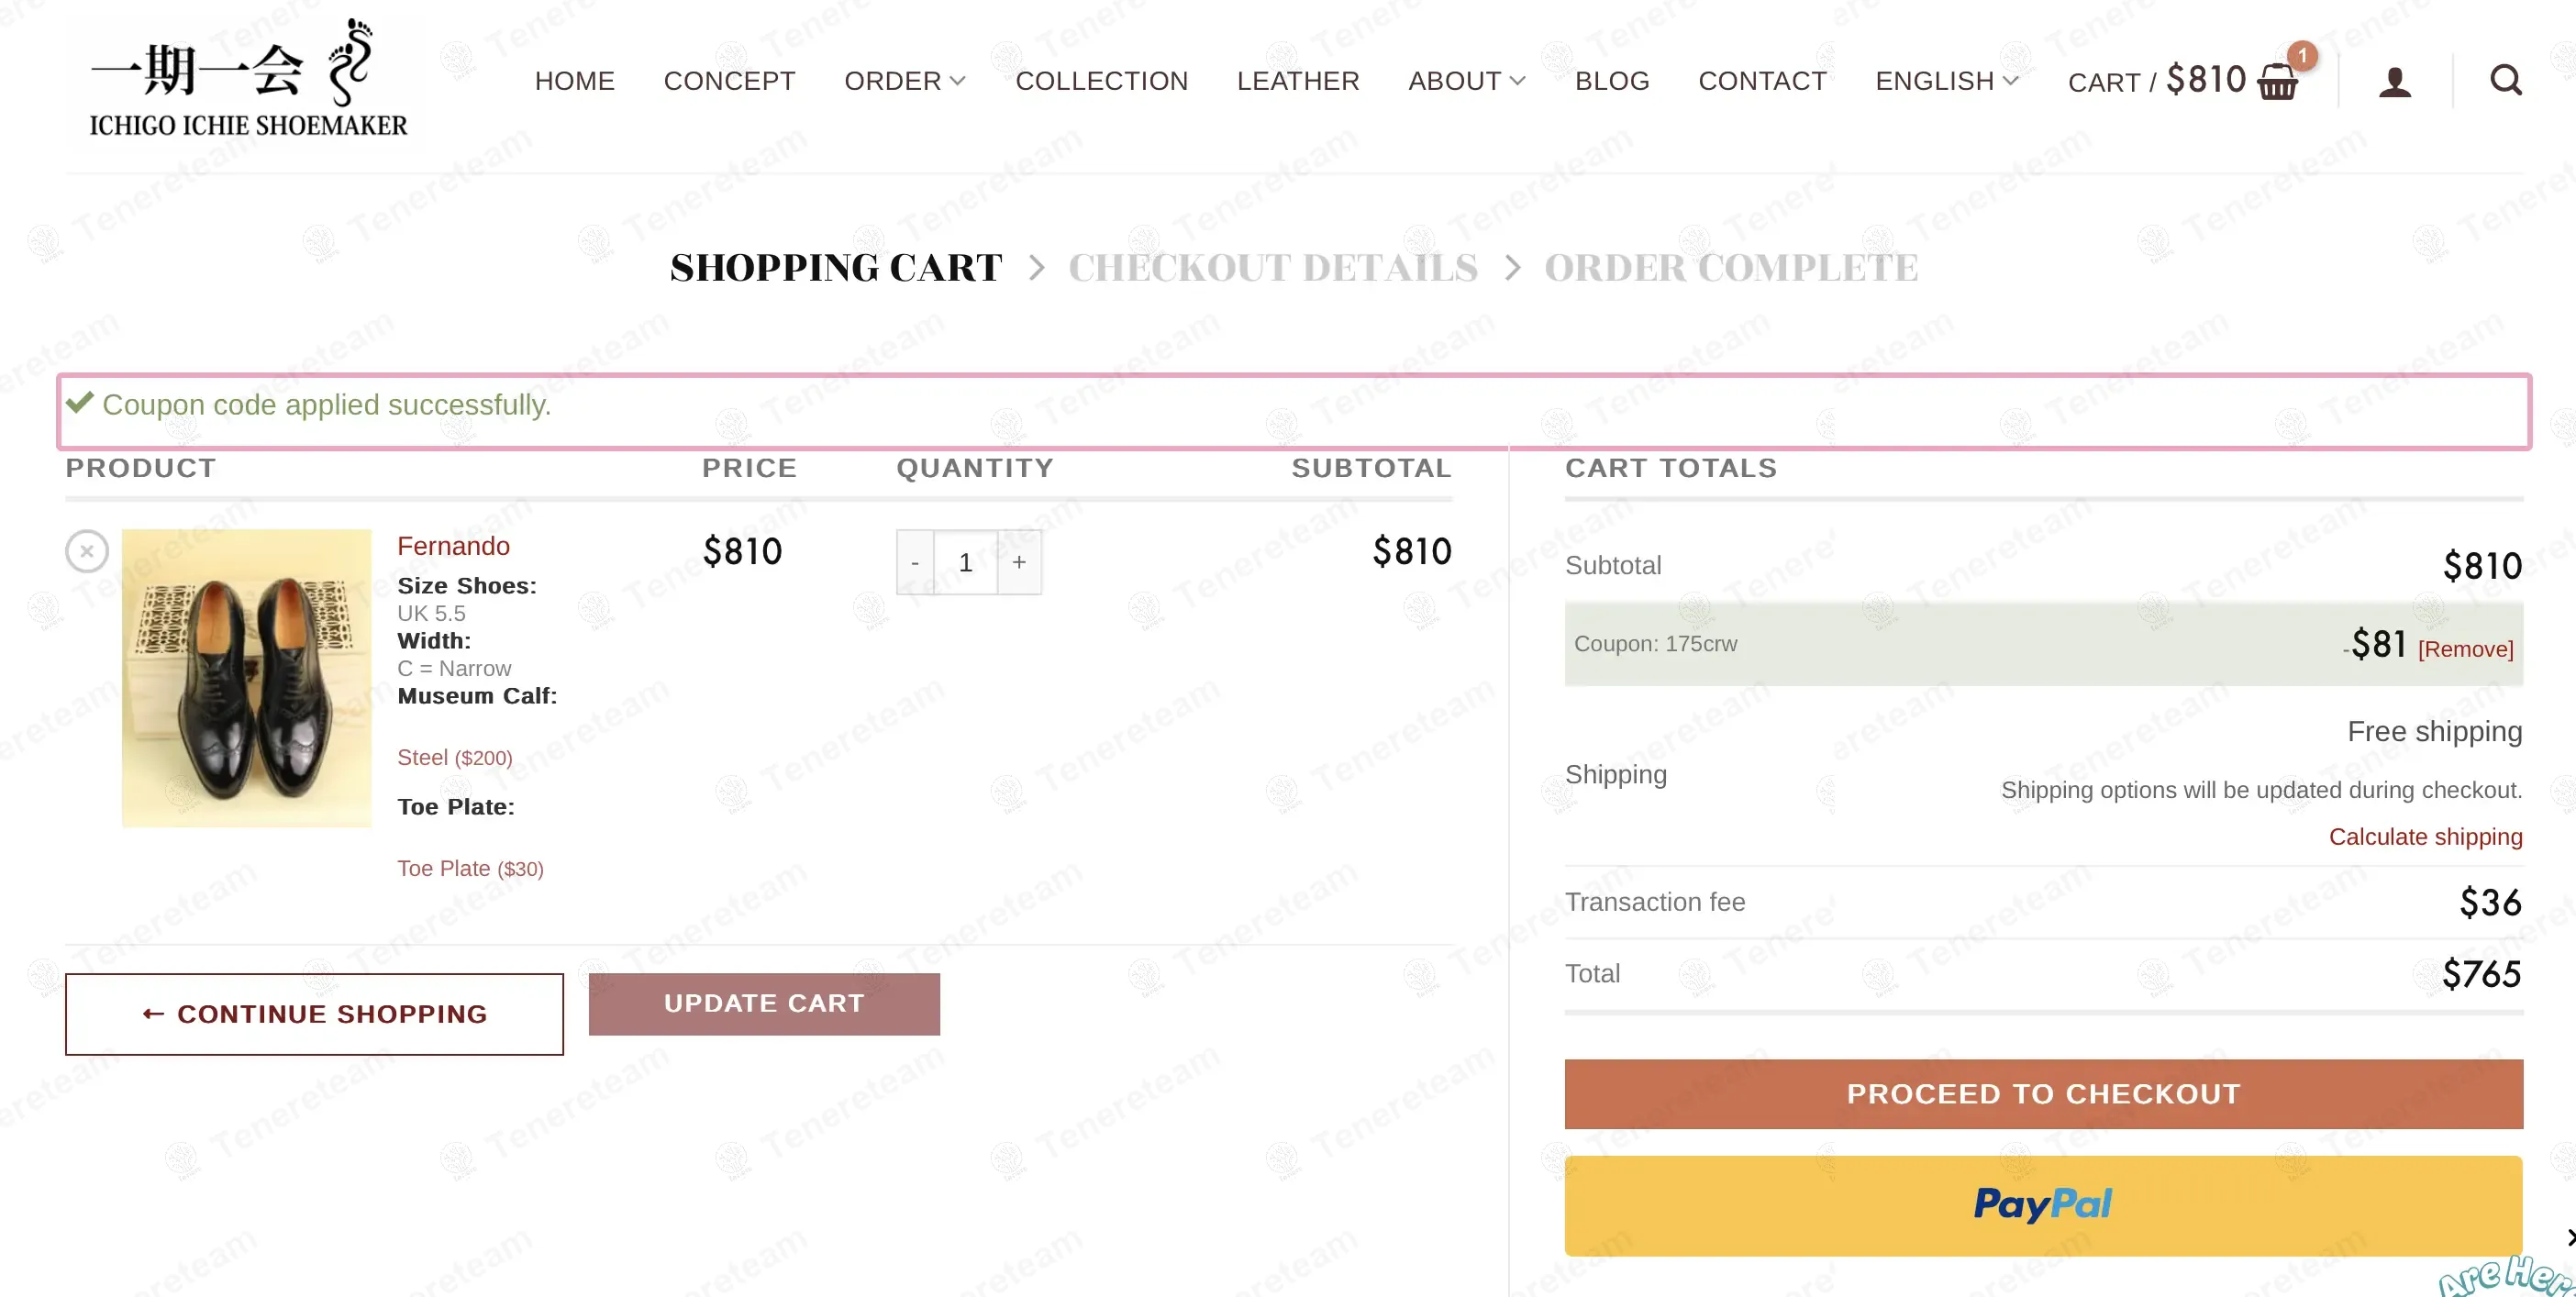2576x1297 pixels.
Task: Click the quantity input field
Action: point(966,563)
